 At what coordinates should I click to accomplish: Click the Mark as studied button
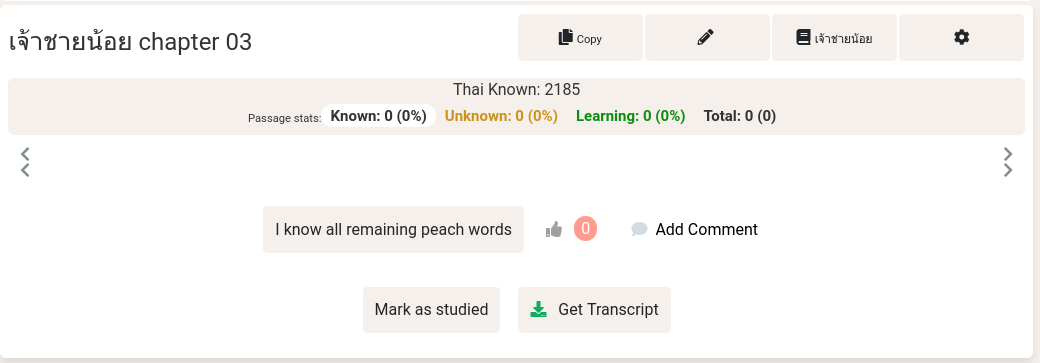[x=431, y=310]
